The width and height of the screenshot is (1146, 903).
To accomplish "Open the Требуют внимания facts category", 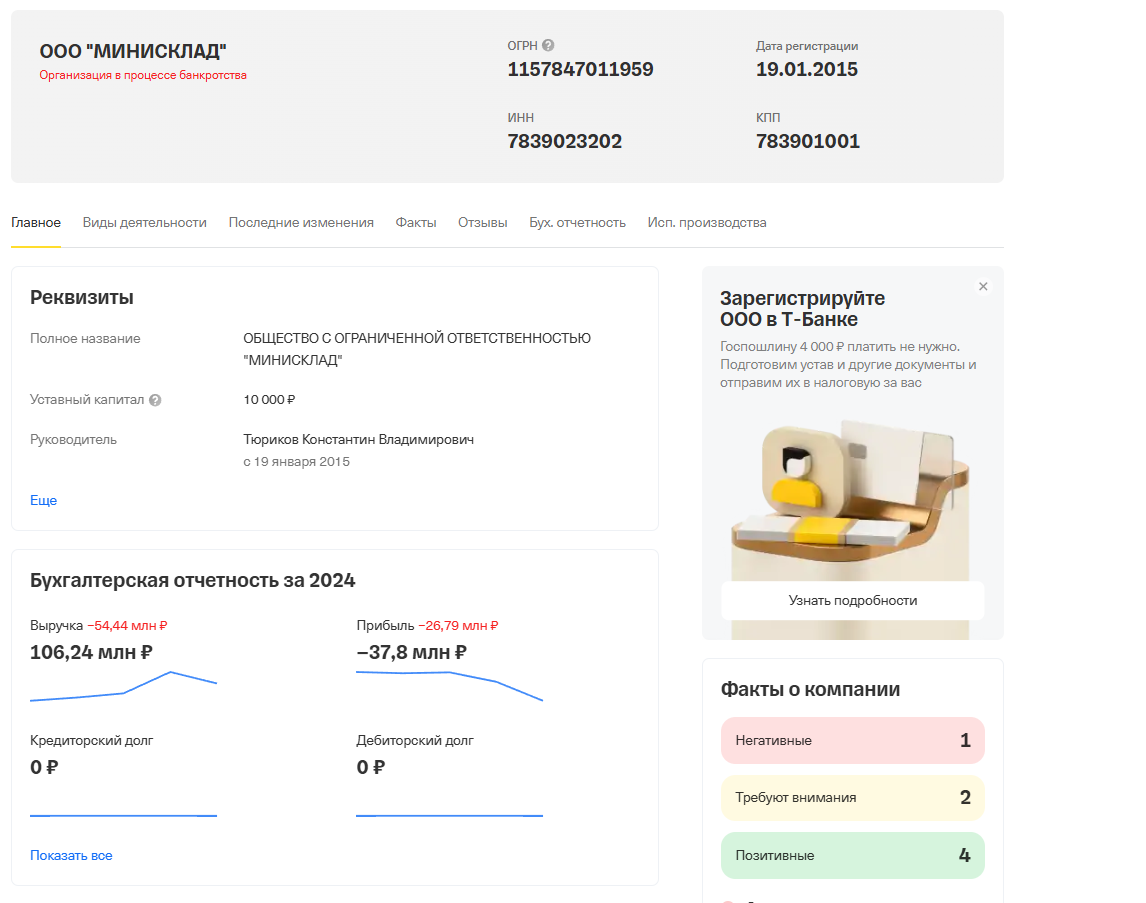I will tap(852, 798).
